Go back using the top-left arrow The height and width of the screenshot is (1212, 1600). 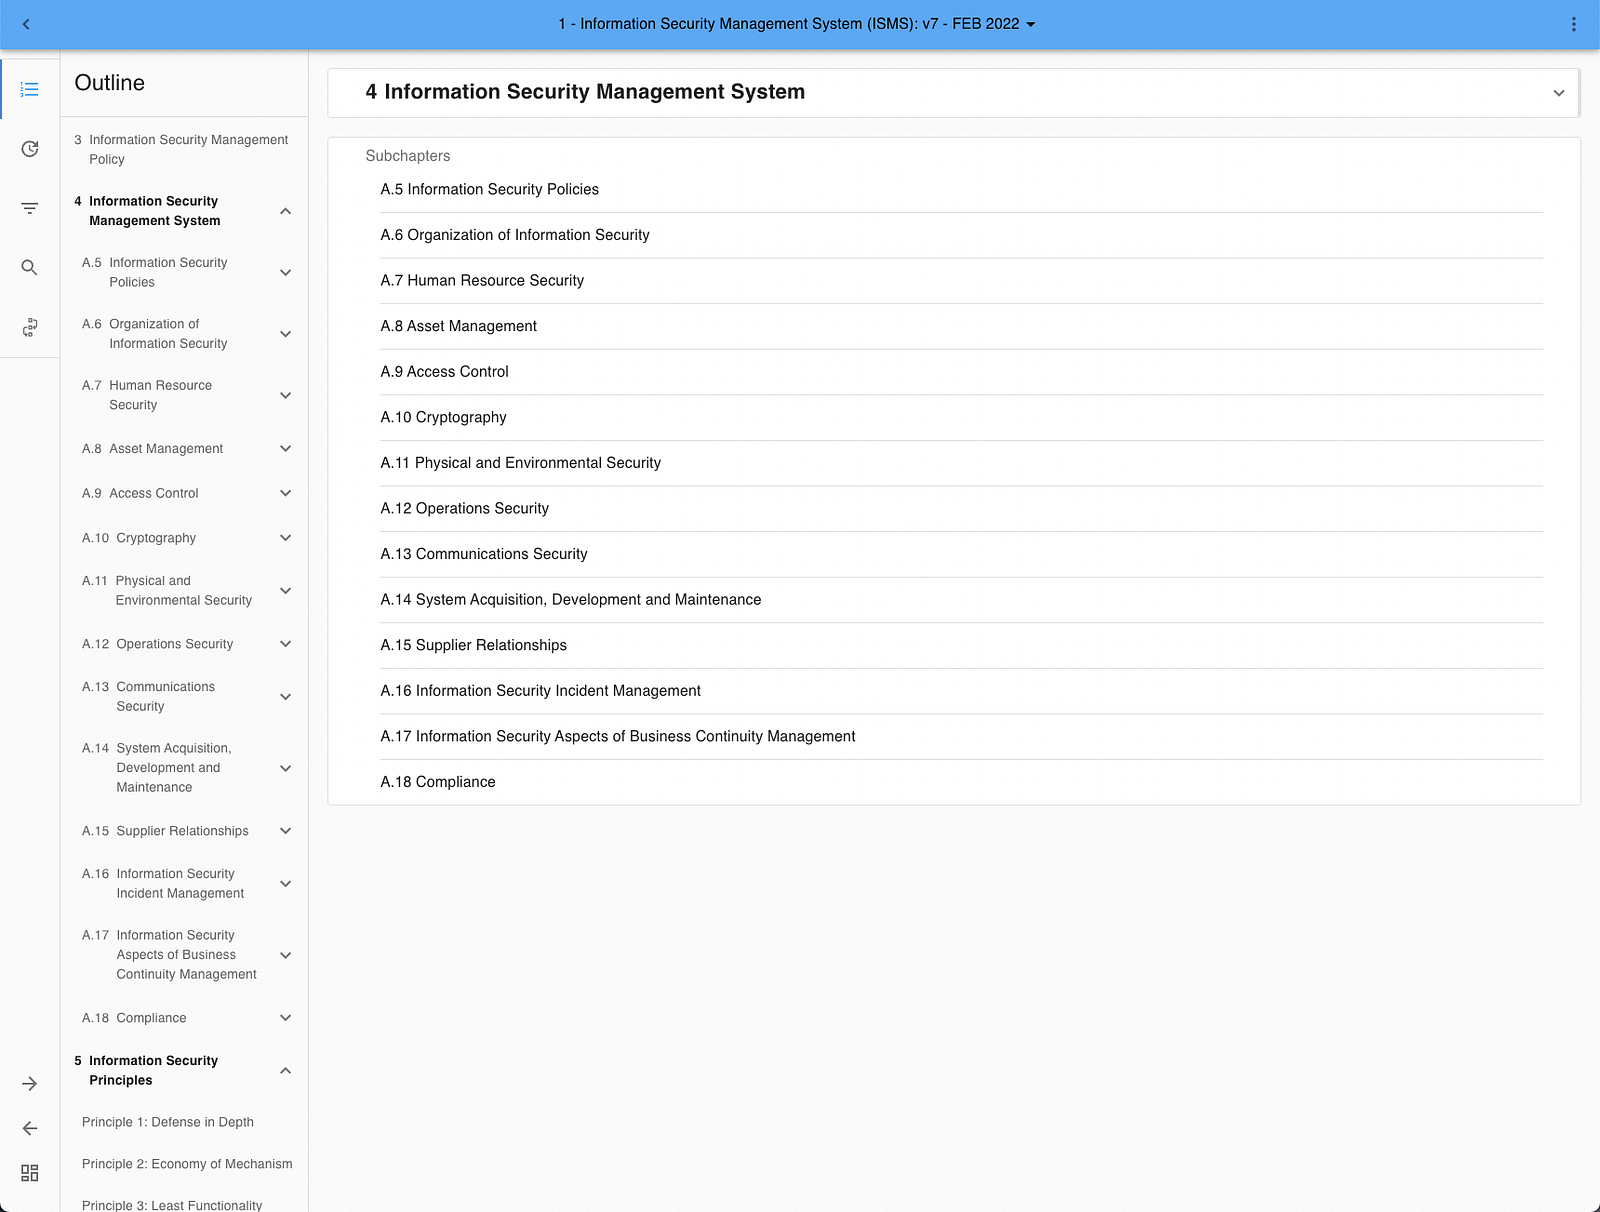(x=26, y=24)
